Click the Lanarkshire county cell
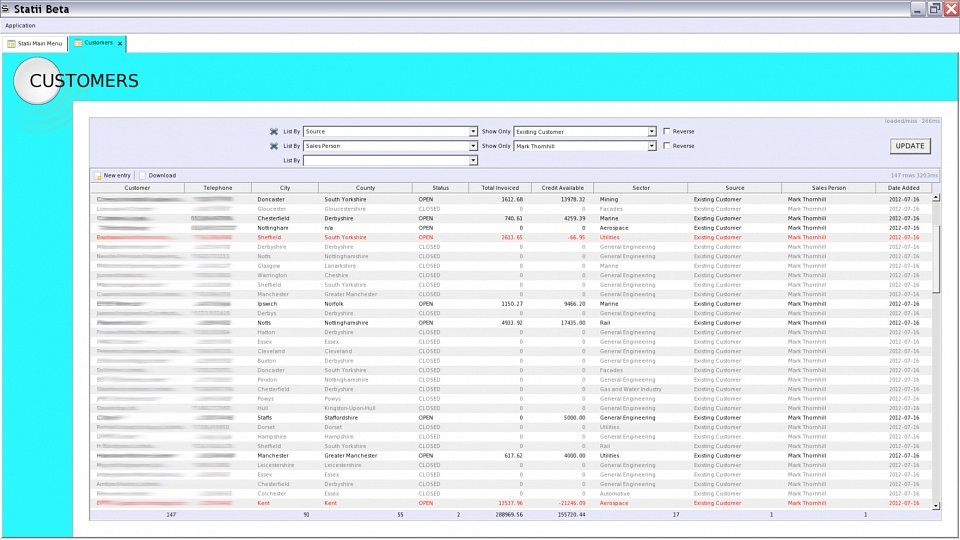Viewport: 960px width, 540px height. pos(340,266)
